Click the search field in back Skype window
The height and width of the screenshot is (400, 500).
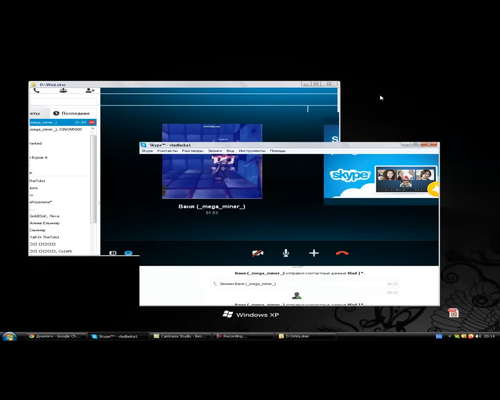click(63, 101)
